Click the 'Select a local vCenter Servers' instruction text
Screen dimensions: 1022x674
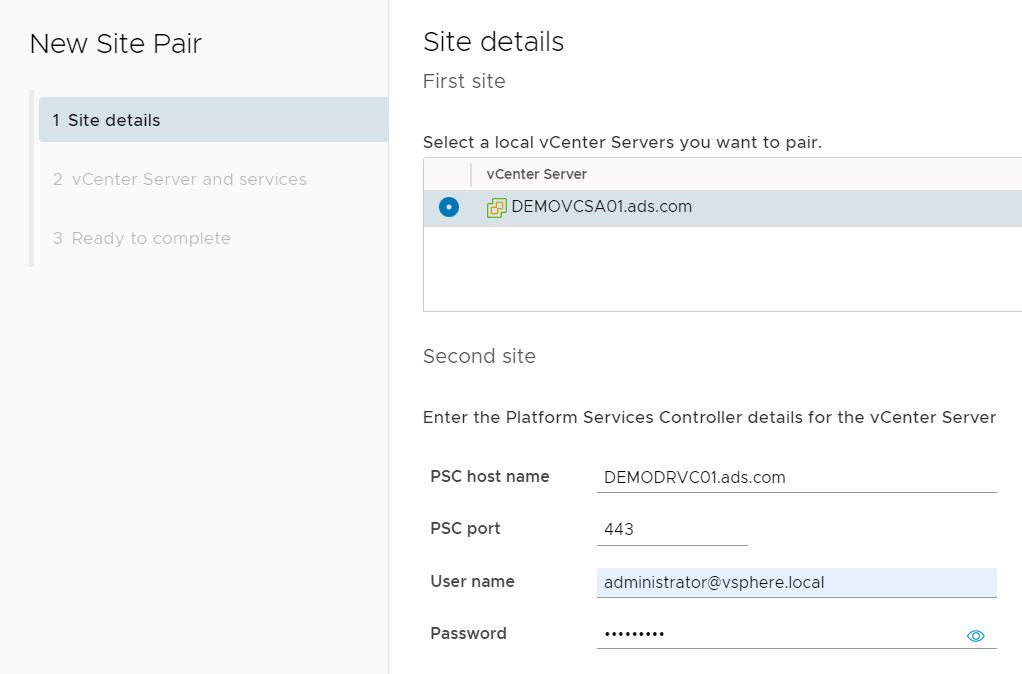(x=622, y=142)
